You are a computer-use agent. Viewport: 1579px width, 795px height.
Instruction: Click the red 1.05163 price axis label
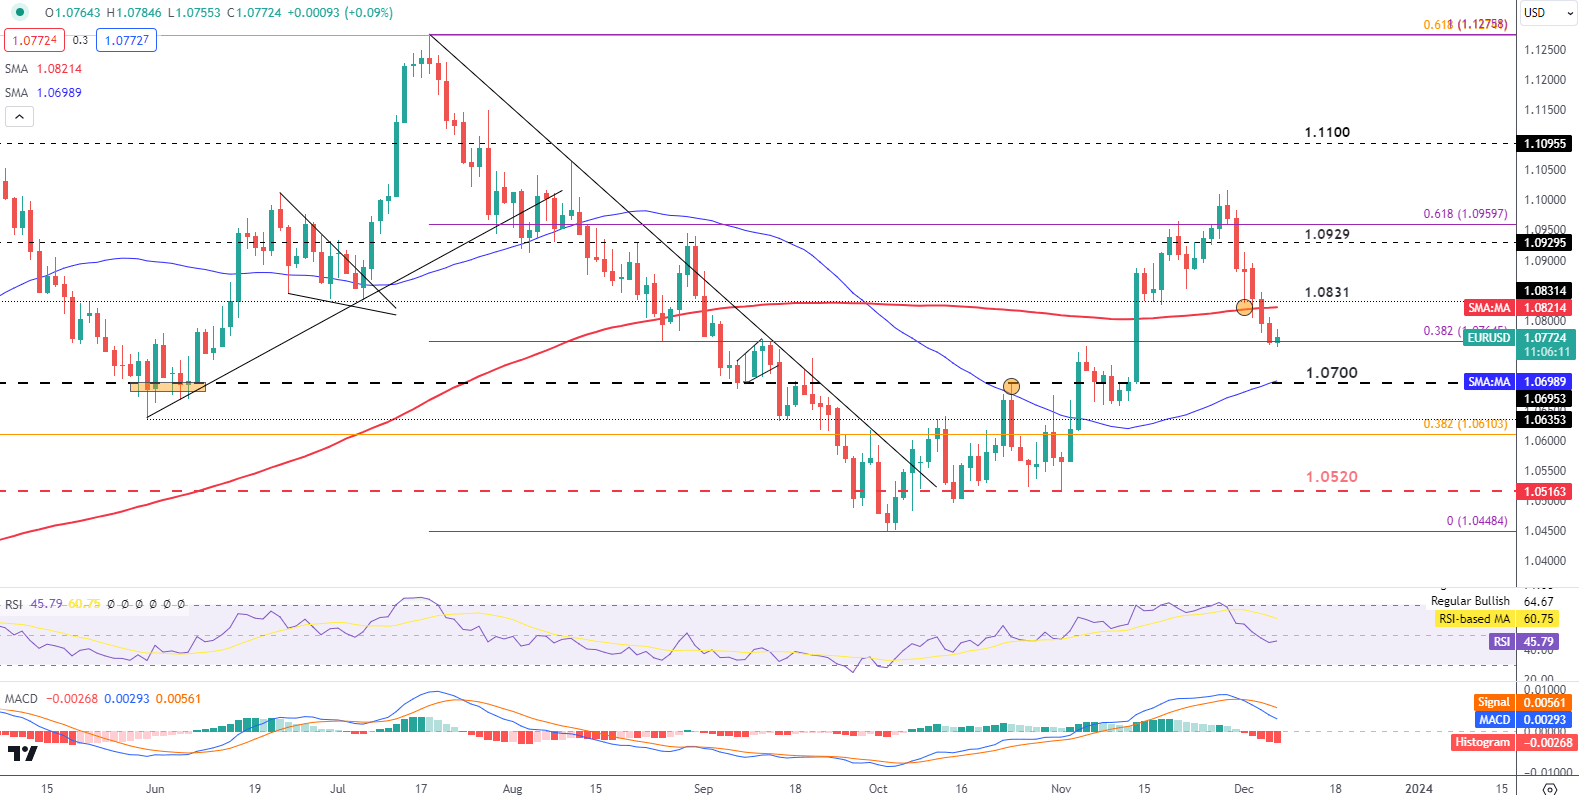point(1545,492)
